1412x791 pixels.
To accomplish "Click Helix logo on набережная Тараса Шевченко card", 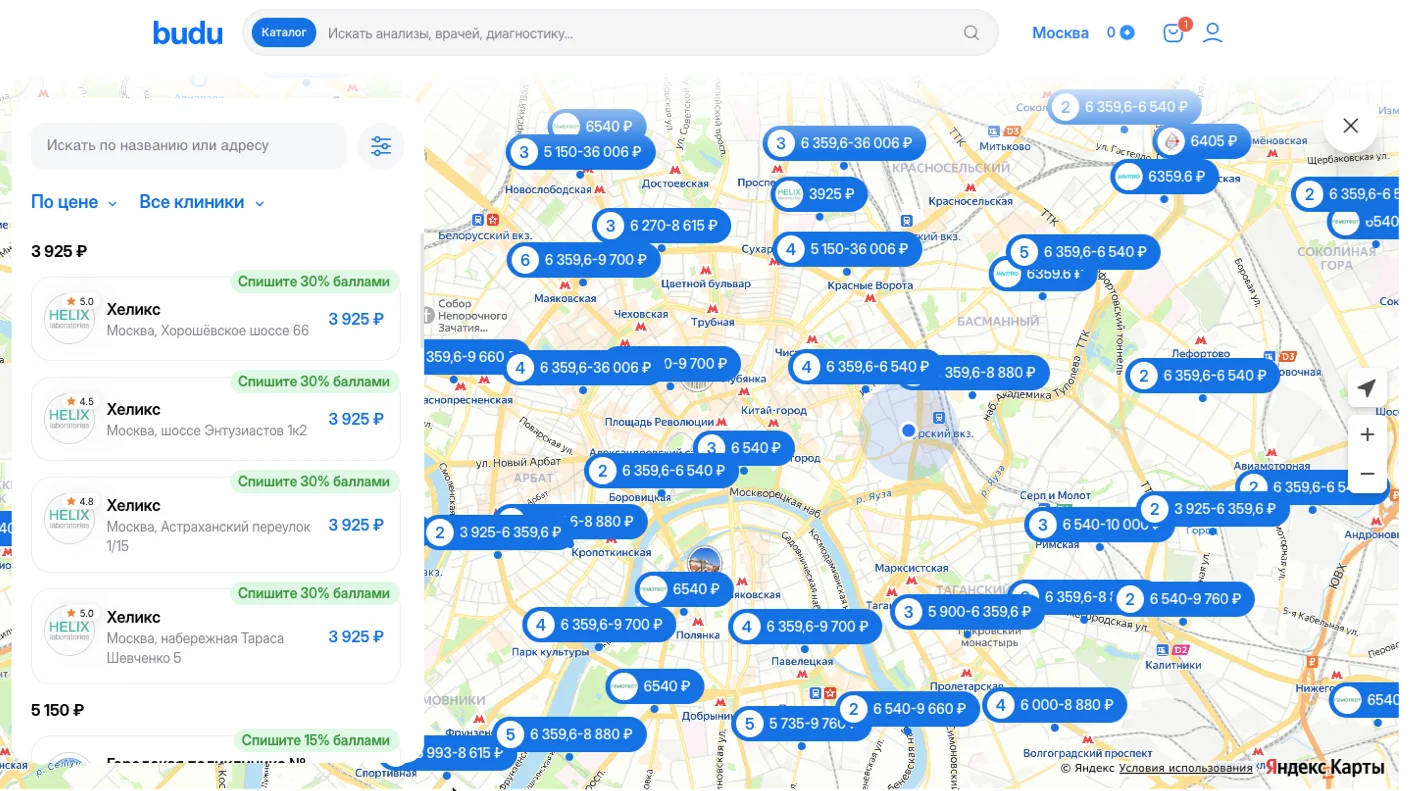I will tap(69, 631).
